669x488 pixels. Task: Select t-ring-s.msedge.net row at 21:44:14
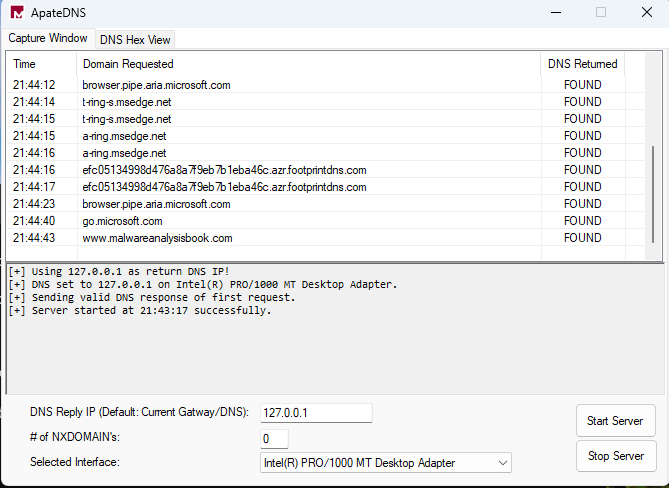coord(325,102)
